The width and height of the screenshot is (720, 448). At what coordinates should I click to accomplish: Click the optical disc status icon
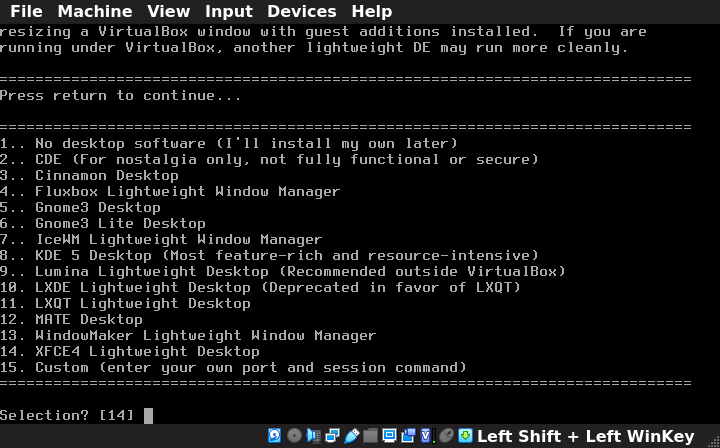pyautogui.click(x=294, y=435)
